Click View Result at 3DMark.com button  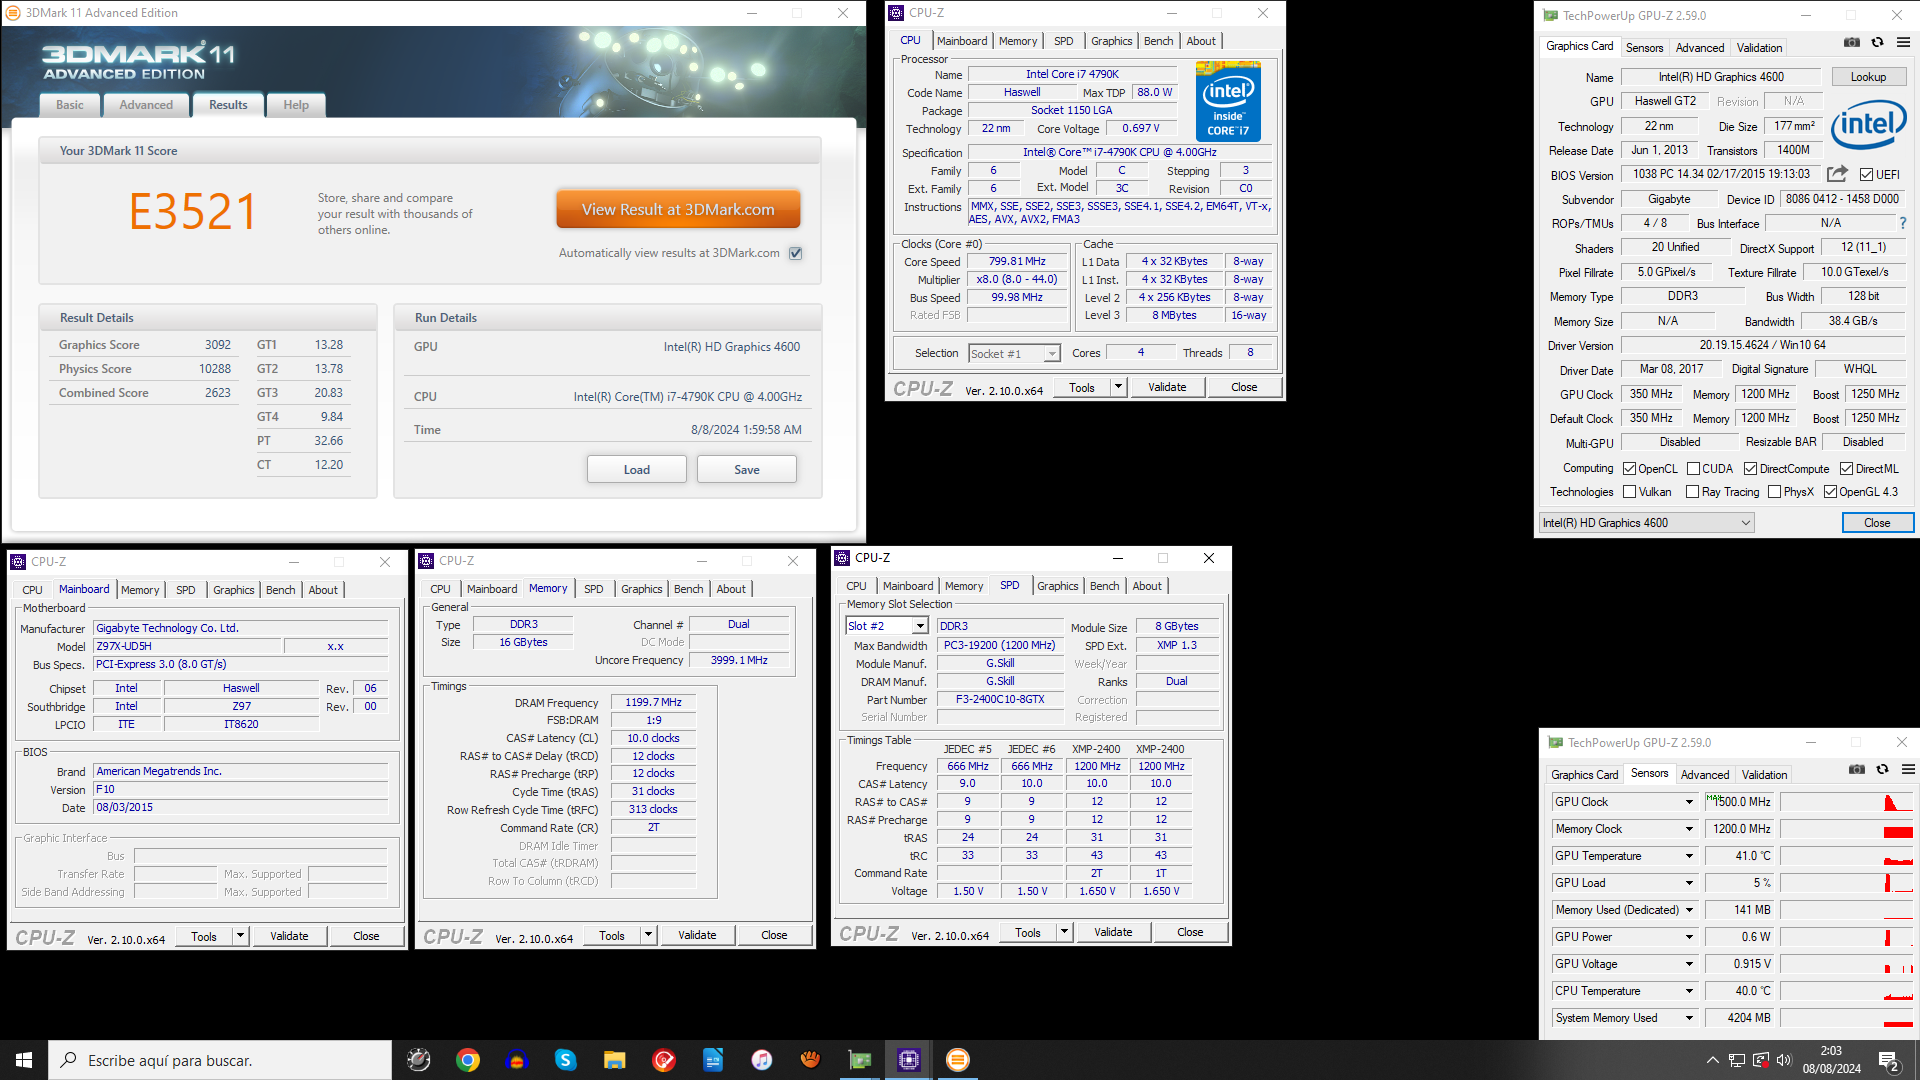[x=678, y=210]
